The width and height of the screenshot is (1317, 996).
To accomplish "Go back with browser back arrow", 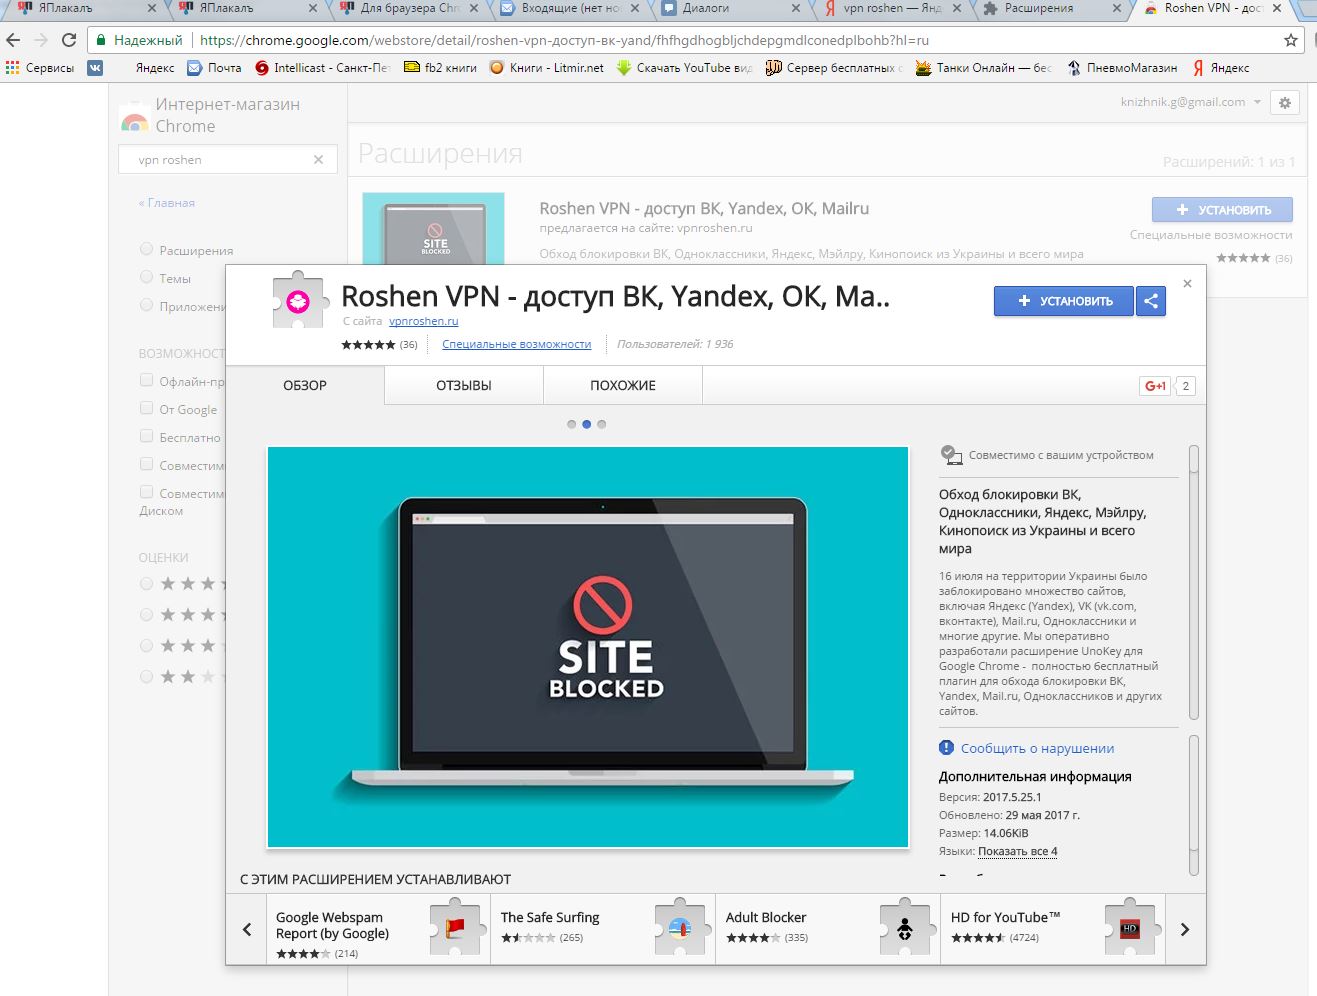I will (x=13, y=40).
